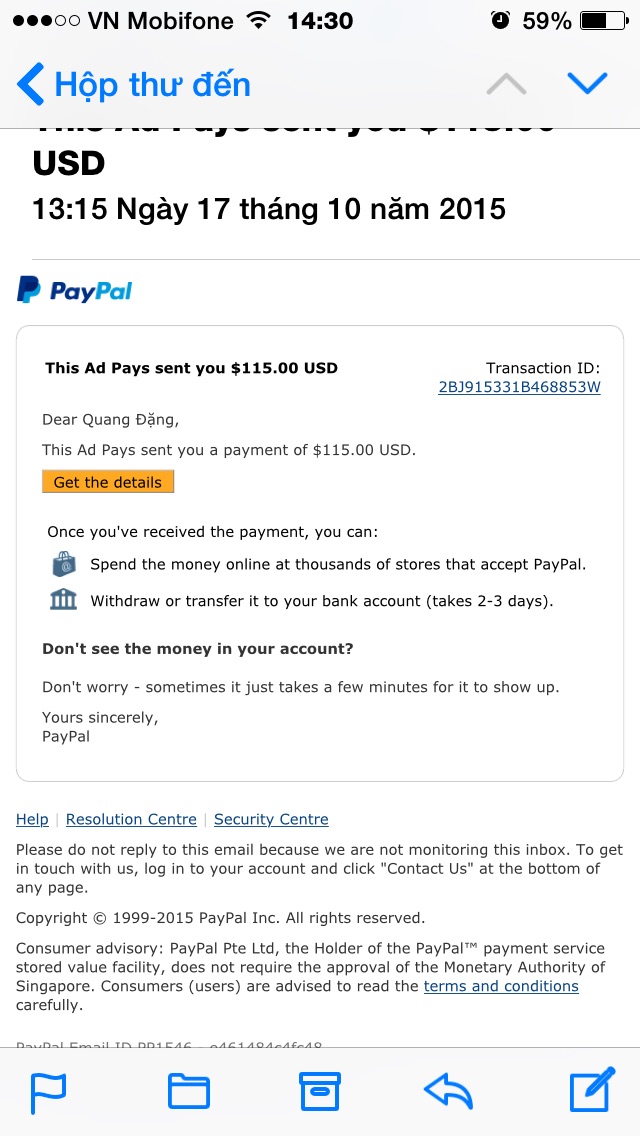Go to next message with down arrow
Screen dimensions: 640x1136
coord(587,84)
